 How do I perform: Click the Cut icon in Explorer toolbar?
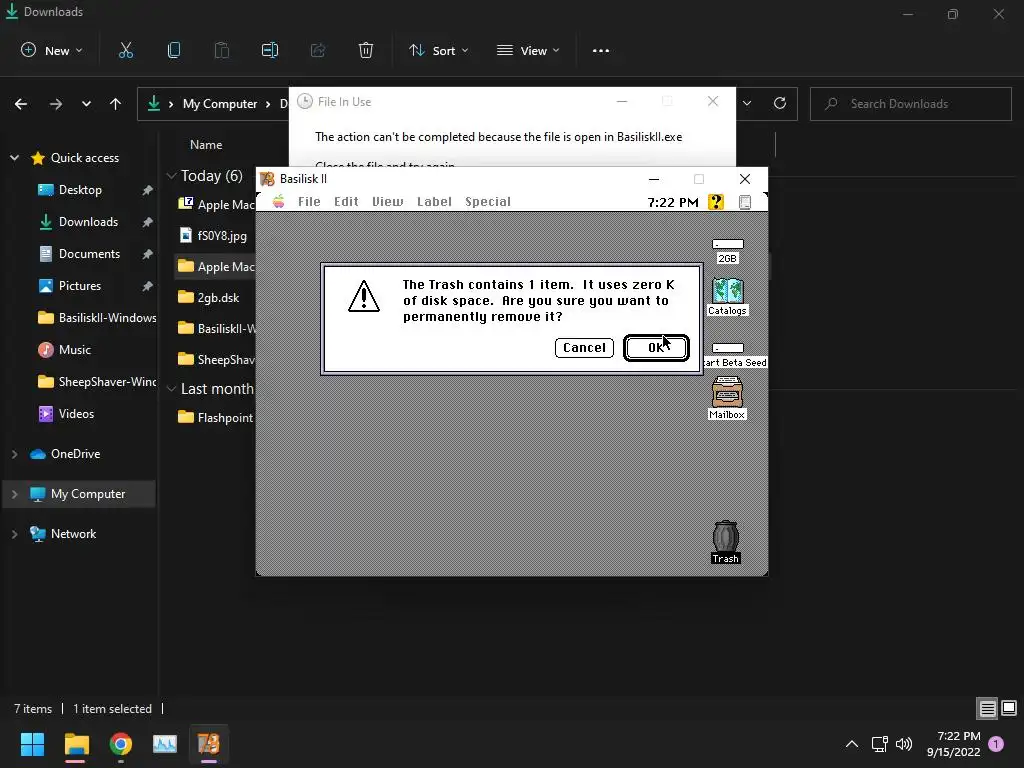click(x=126, y=50)
